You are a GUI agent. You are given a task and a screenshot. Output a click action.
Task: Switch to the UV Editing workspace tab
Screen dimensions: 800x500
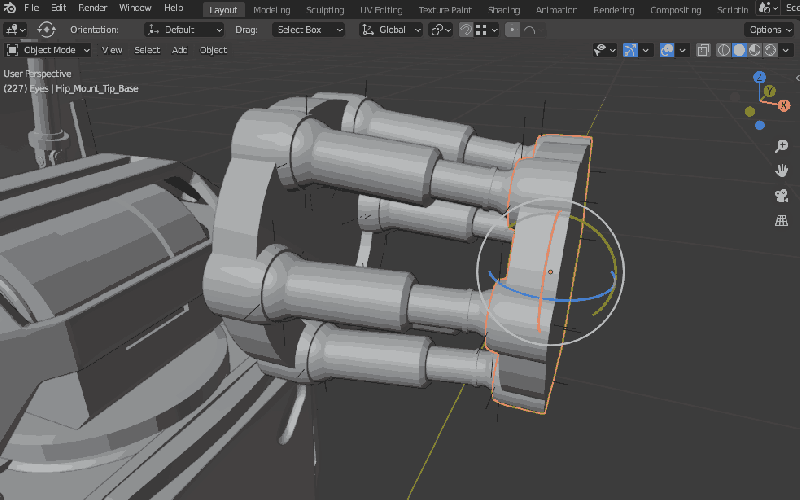381,10
